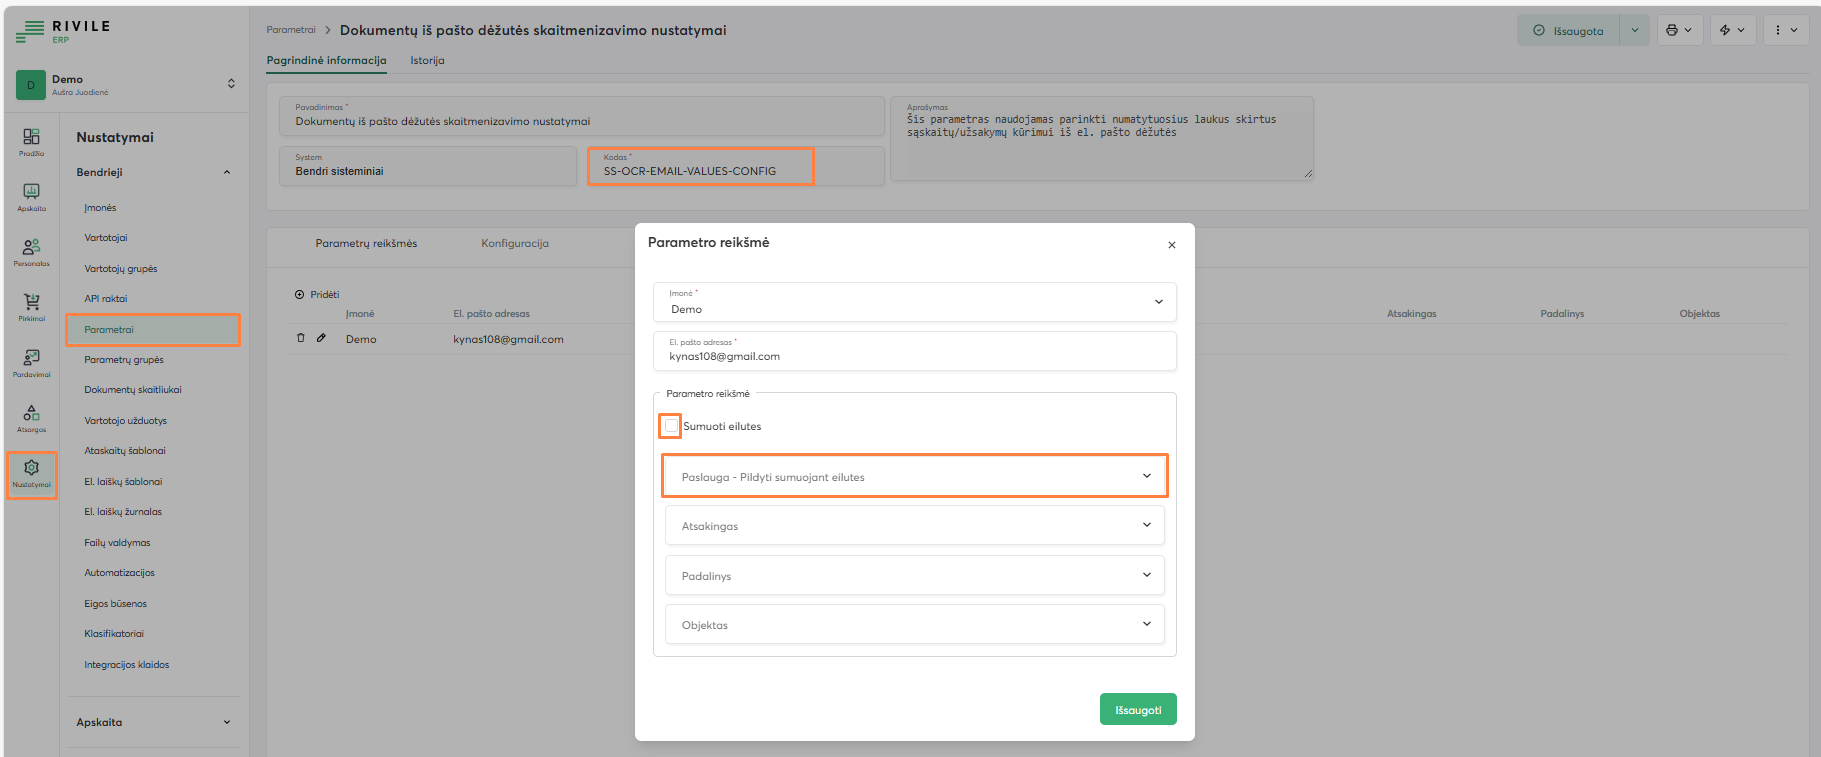
Task: Open the Pardavimai sidebar icon
Action: click(31, 362)
